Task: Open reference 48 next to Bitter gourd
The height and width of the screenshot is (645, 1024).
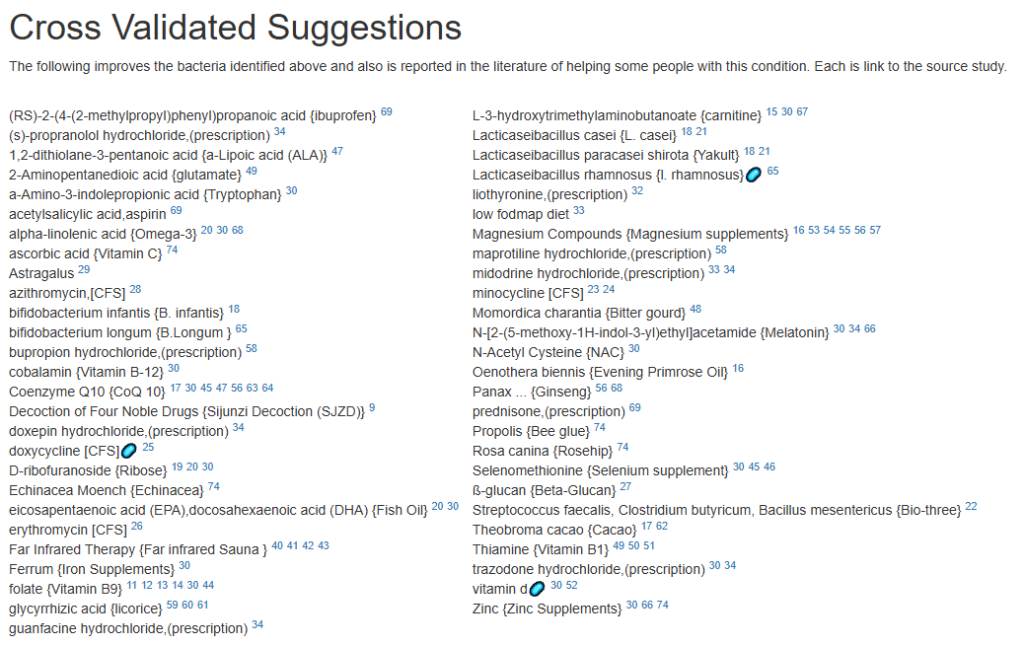Action: coord(696,309)
